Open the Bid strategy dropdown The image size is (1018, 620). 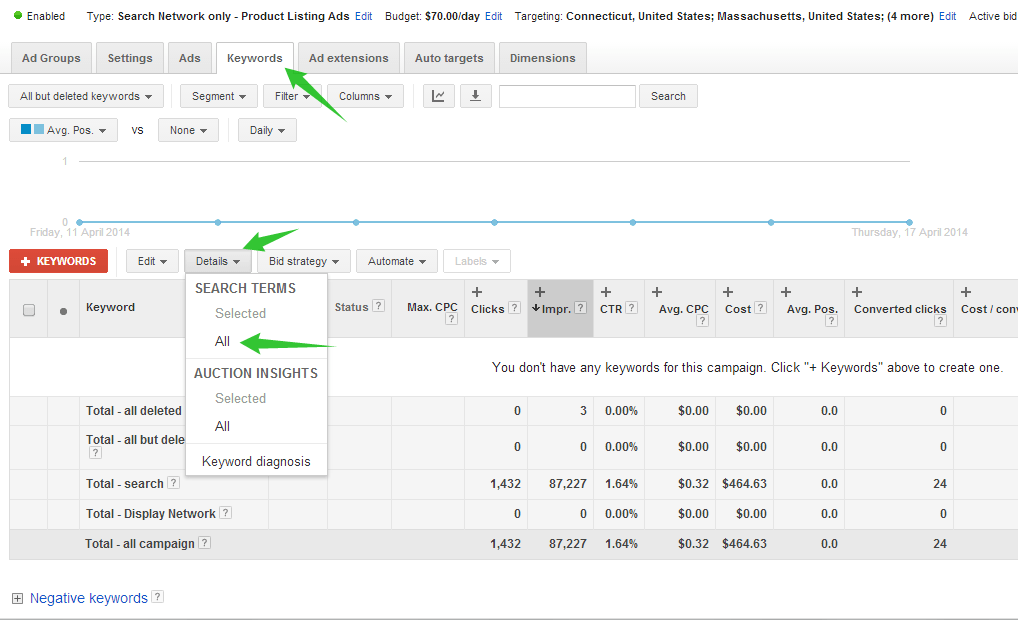point(304,261)
